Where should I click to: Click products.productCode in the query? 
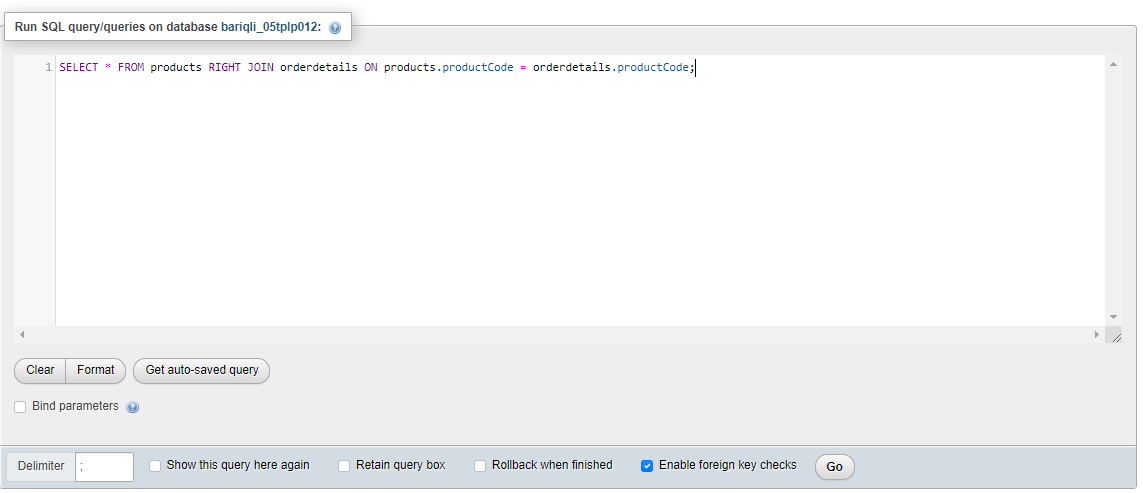[449, 67]
